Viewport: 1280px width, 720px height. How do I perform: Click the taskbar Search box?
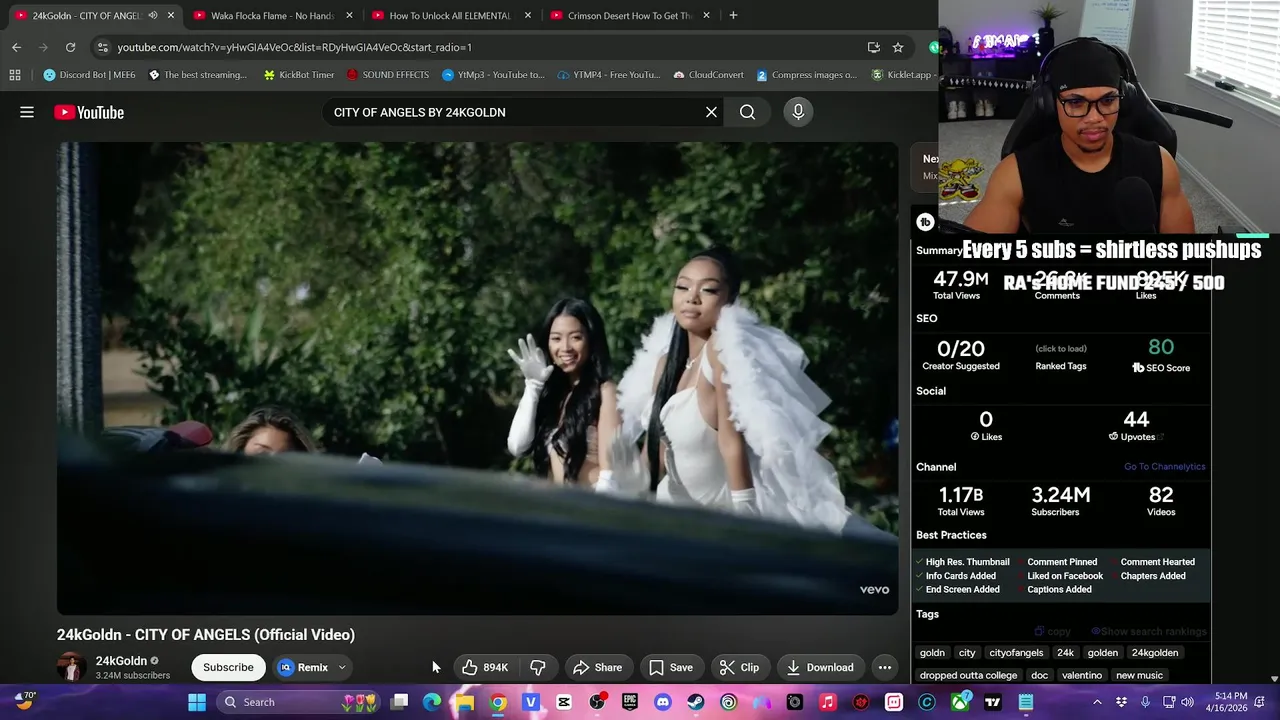tap(298, 702)
